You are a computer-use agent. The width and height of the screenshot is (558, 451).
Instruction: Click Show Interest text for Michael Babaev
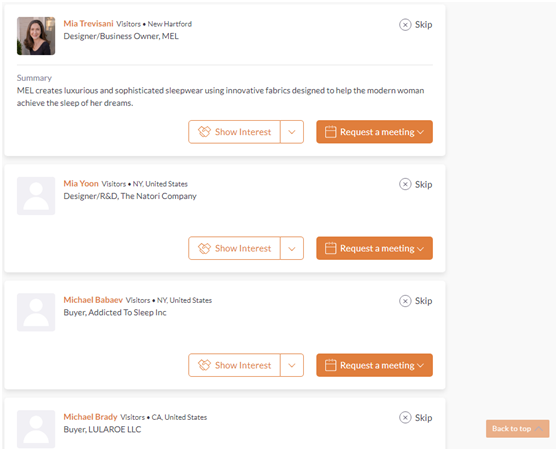pyautogui.click(x=243, y=365)
